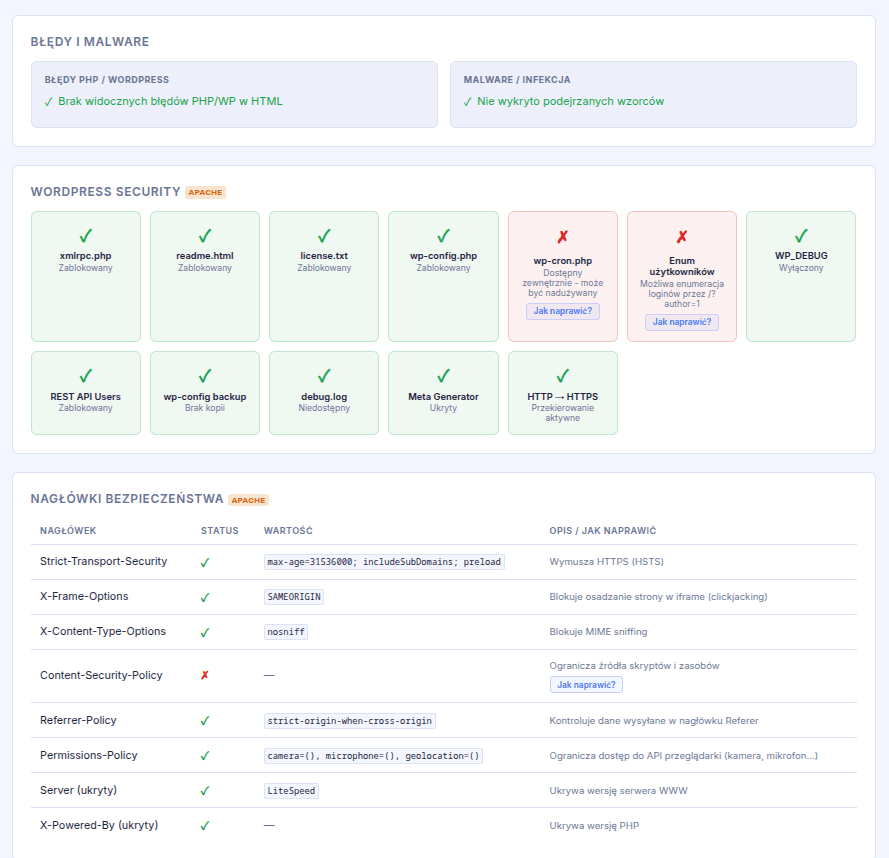Viewport: 889px width, 858px height.
Task: Click the Ukrywa wersję PHP description
Action: point(594,826)
